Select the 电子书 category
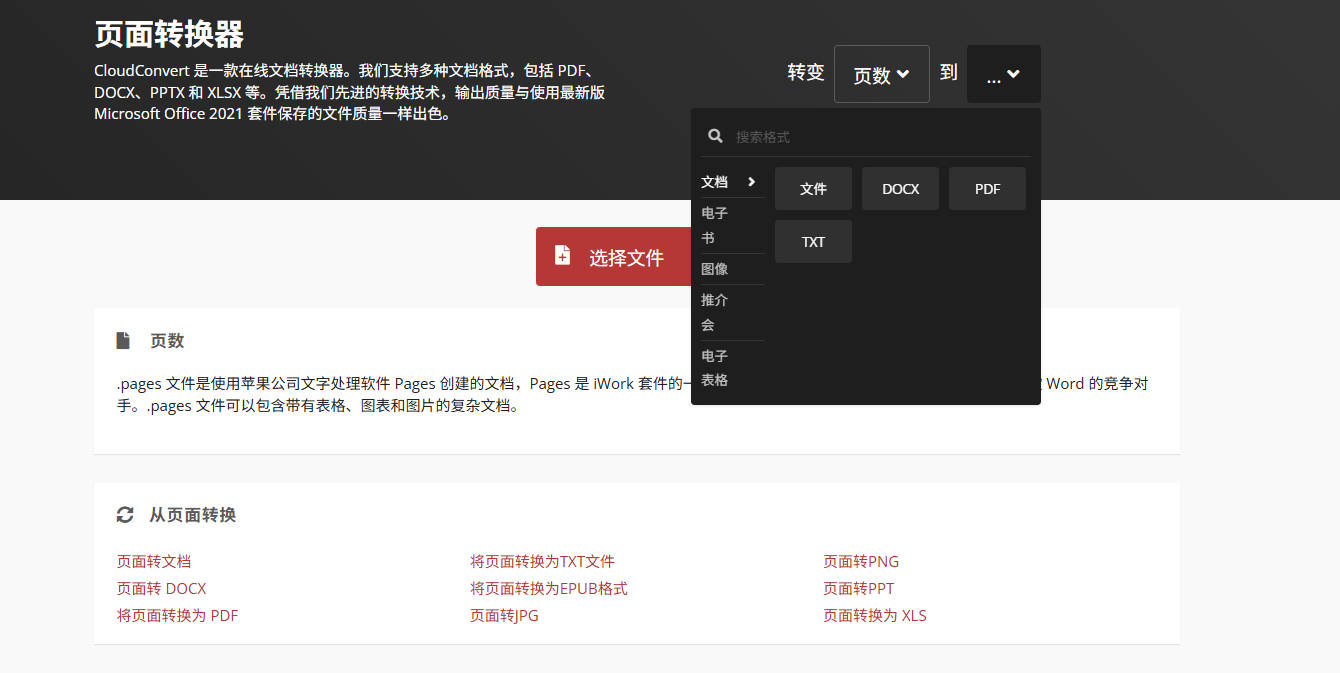This screenshot has height=673, width=1340. tap(715, 225)
